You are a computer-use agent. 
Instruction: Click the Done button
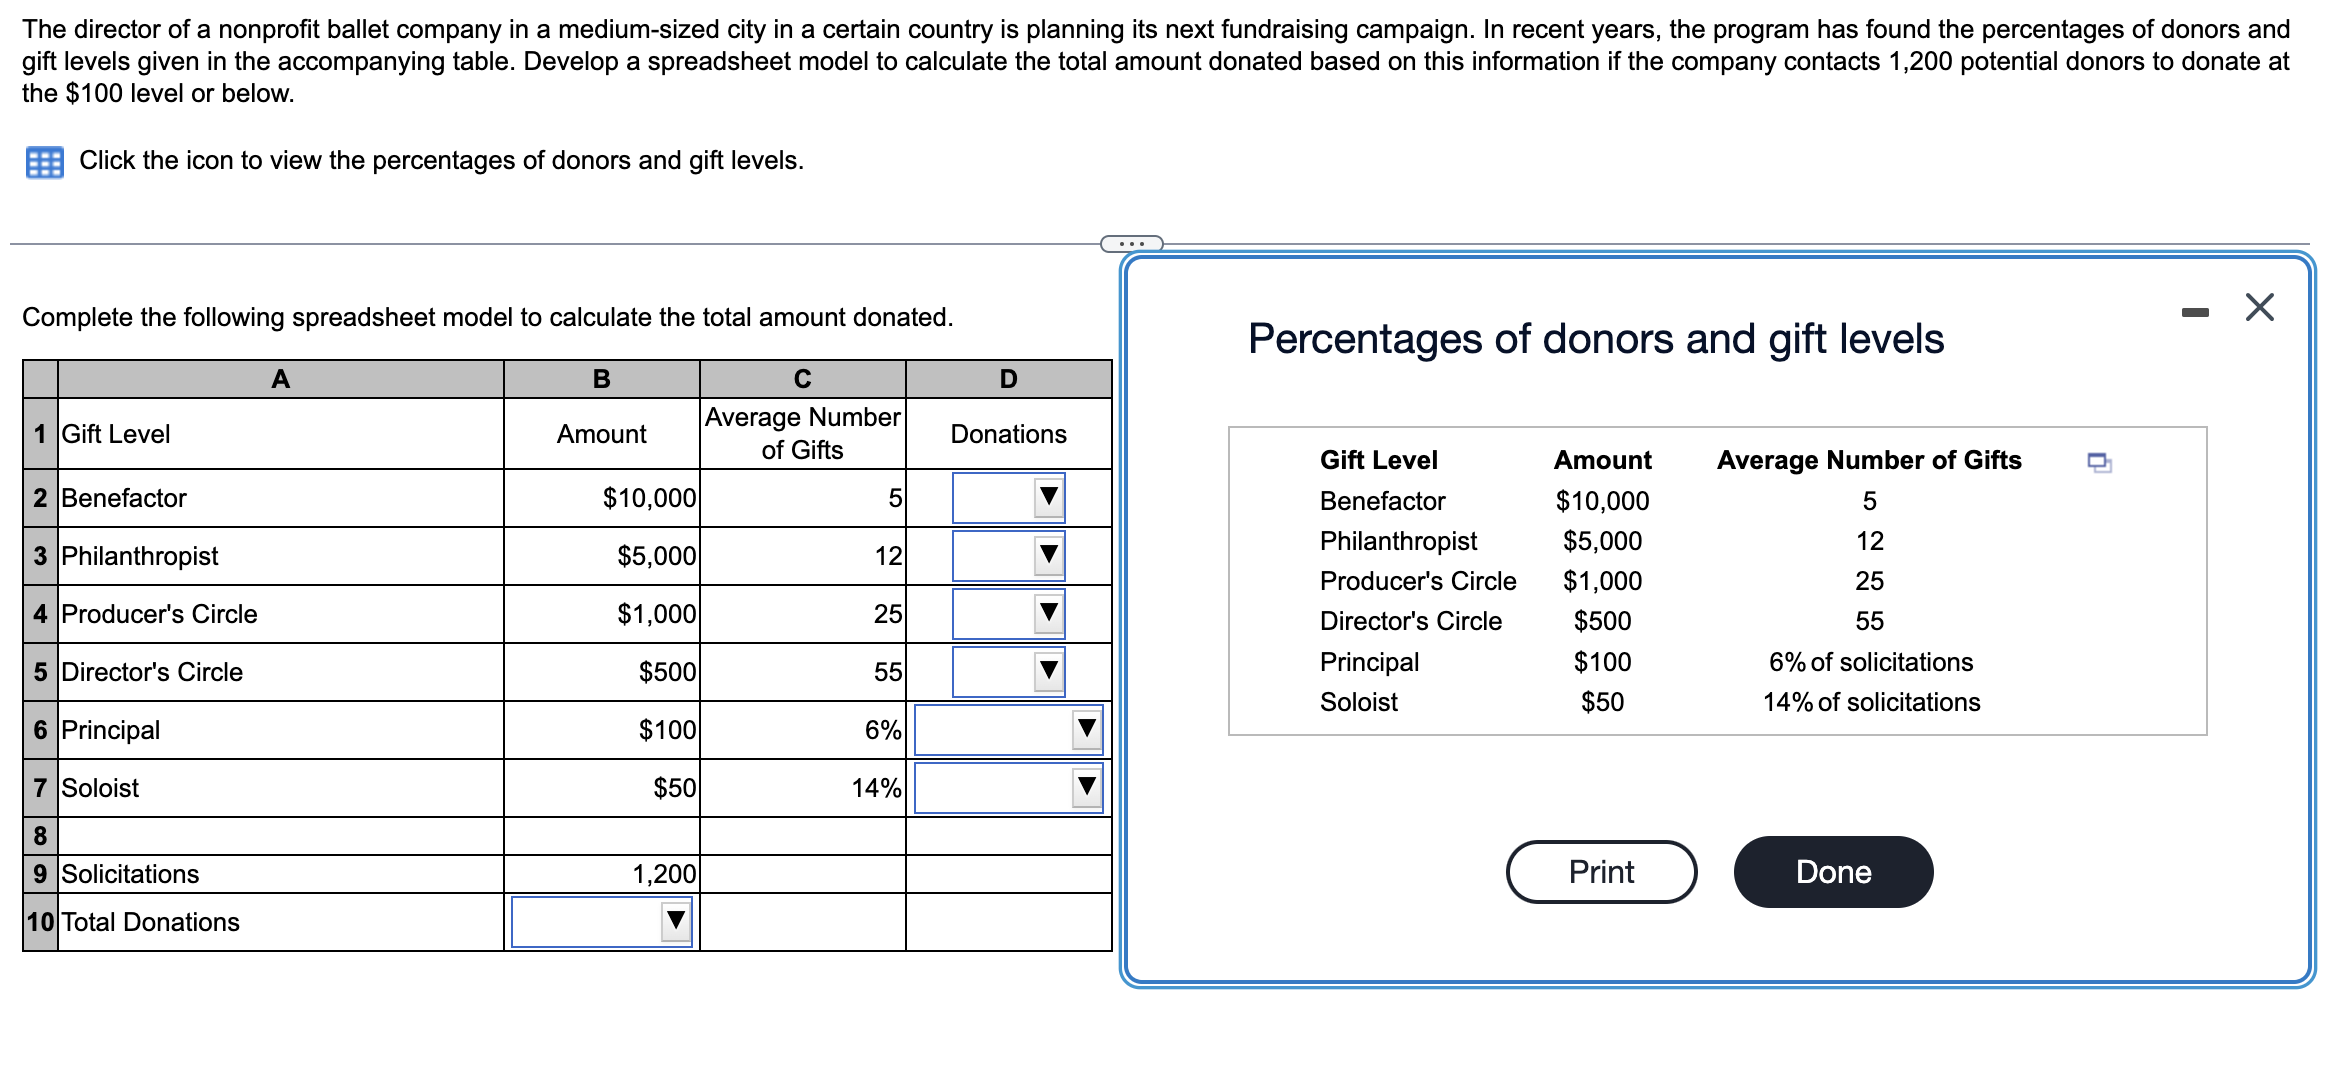coord(1833,871)
